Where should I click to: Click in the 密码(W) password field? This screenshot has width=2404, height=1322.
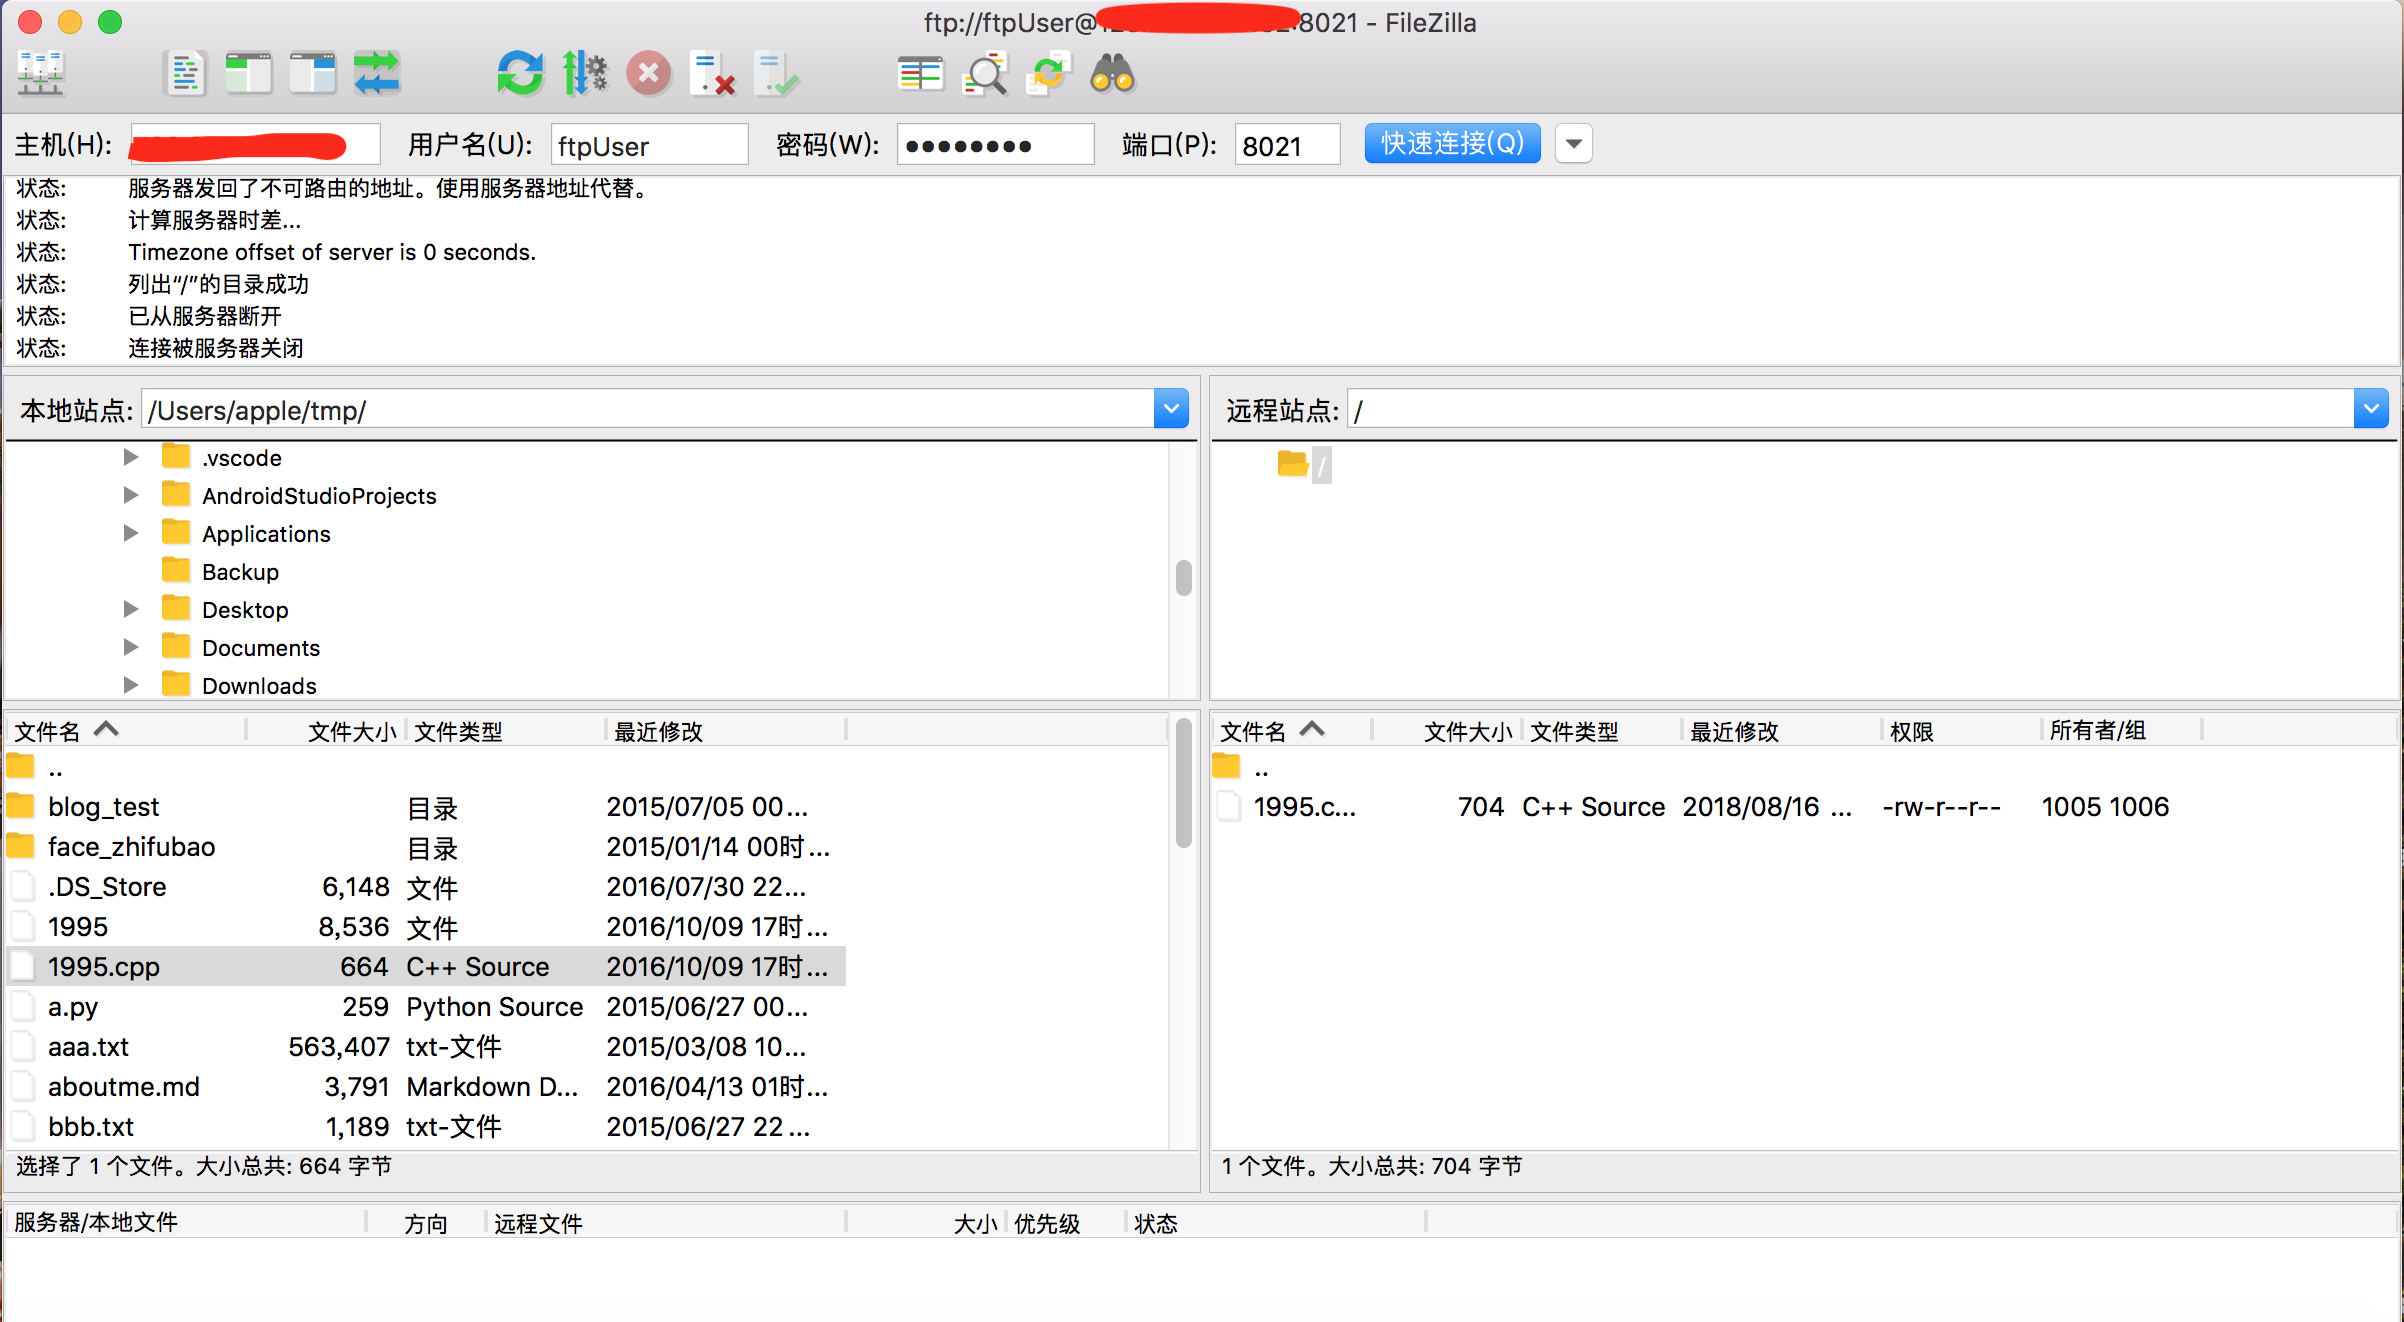point(995,144)
